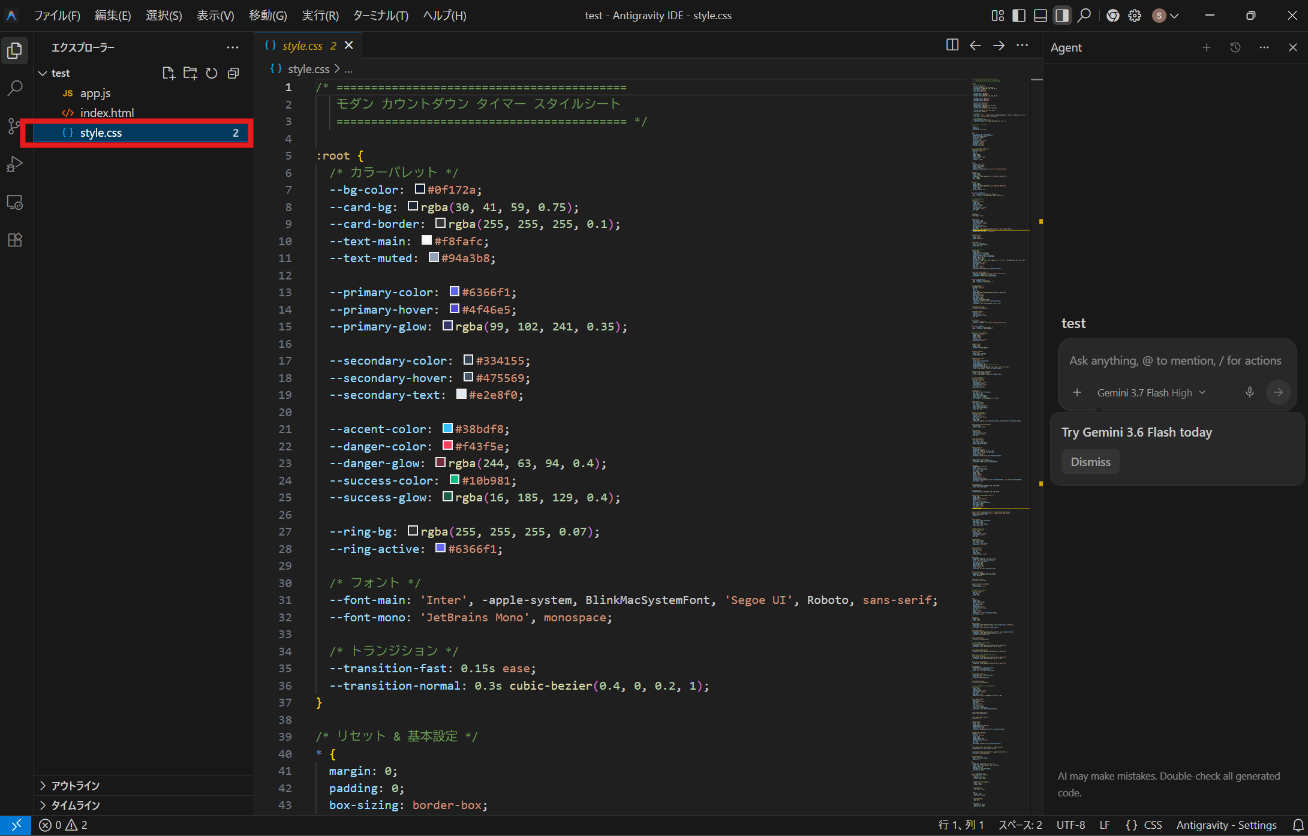Toggle the bottom panel visibility

click(1041, 15)
